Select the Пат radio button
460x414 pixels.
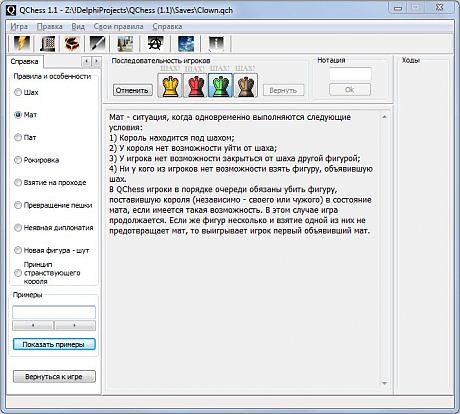click(25, 137)
